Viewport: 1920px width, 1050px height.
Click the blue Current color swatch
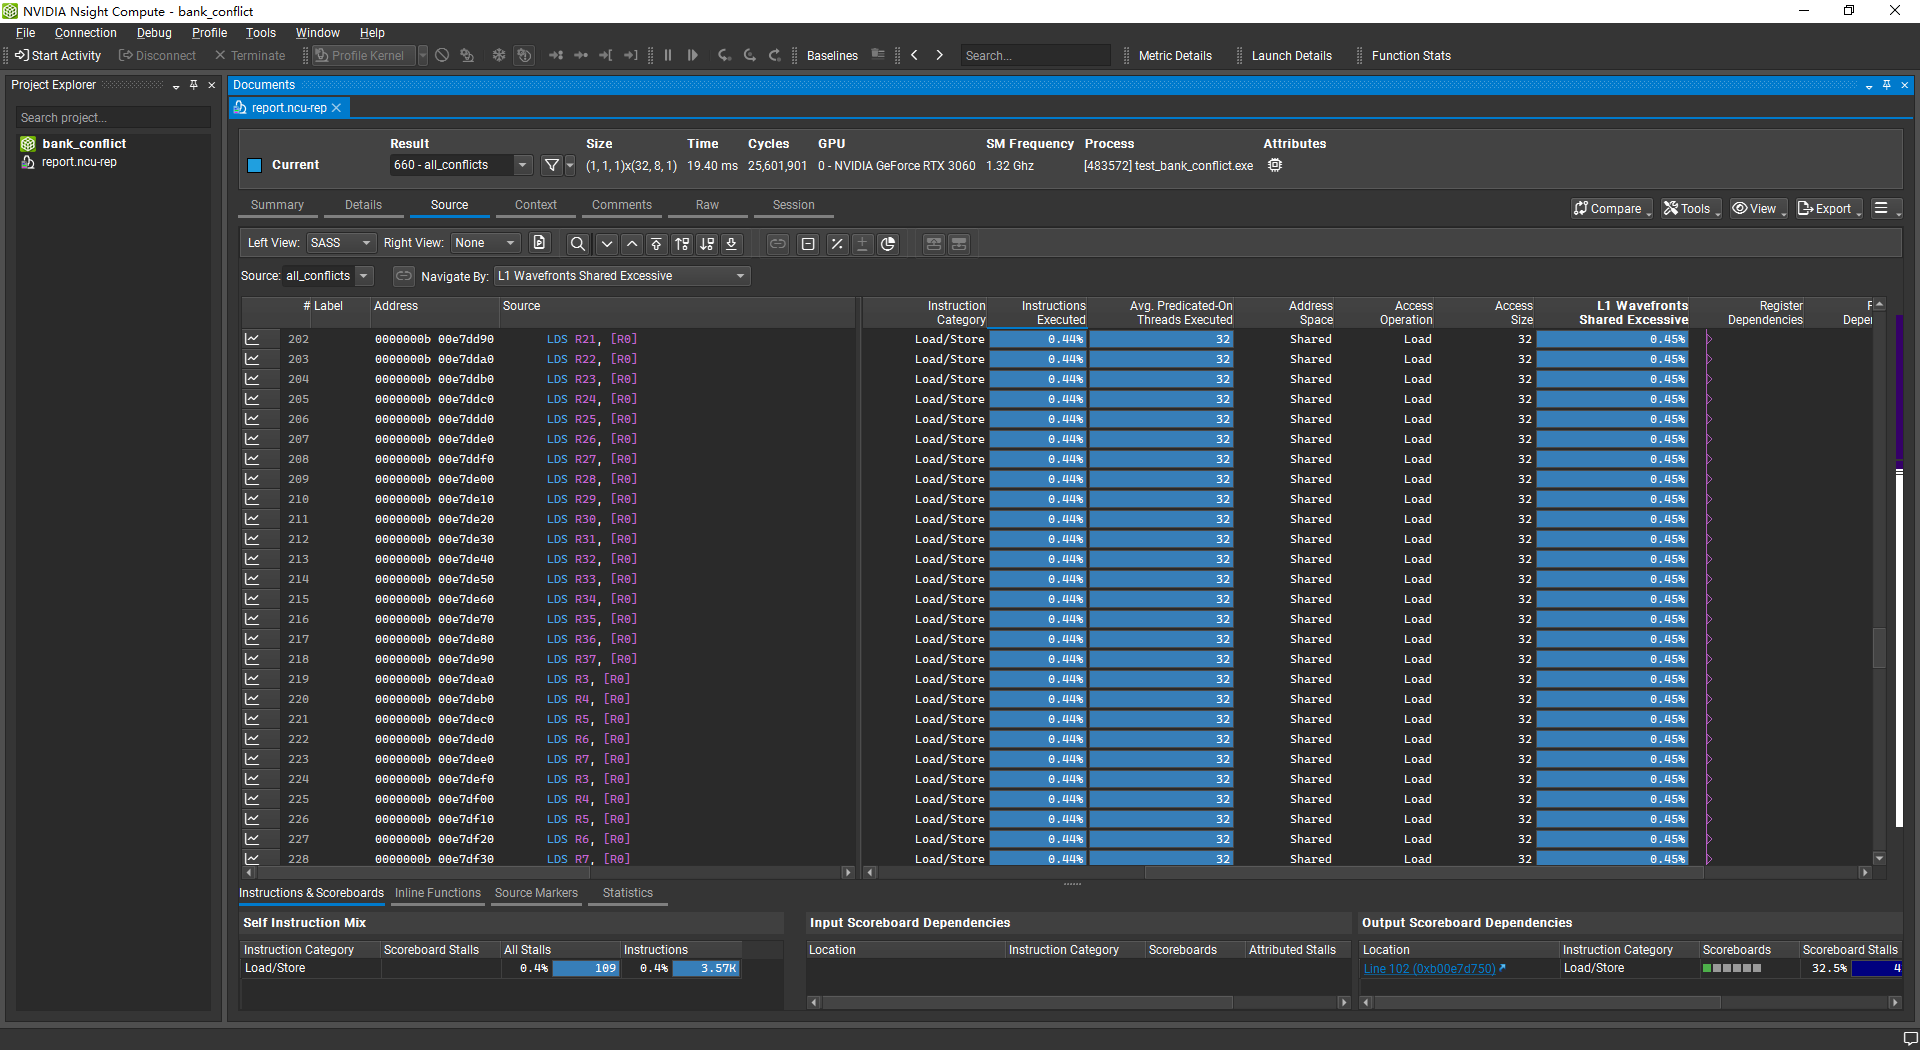click(254, 165)
